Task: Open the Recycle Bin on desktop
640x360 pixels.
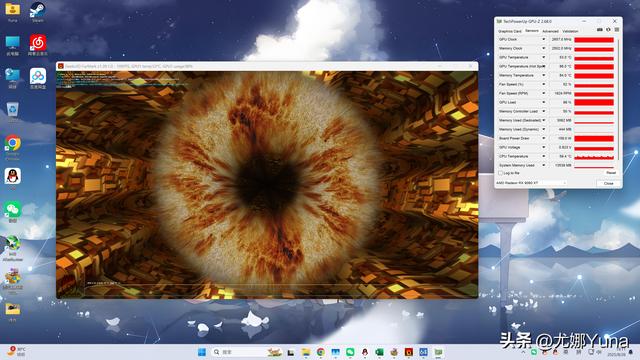Action: [x=13, y=112]
